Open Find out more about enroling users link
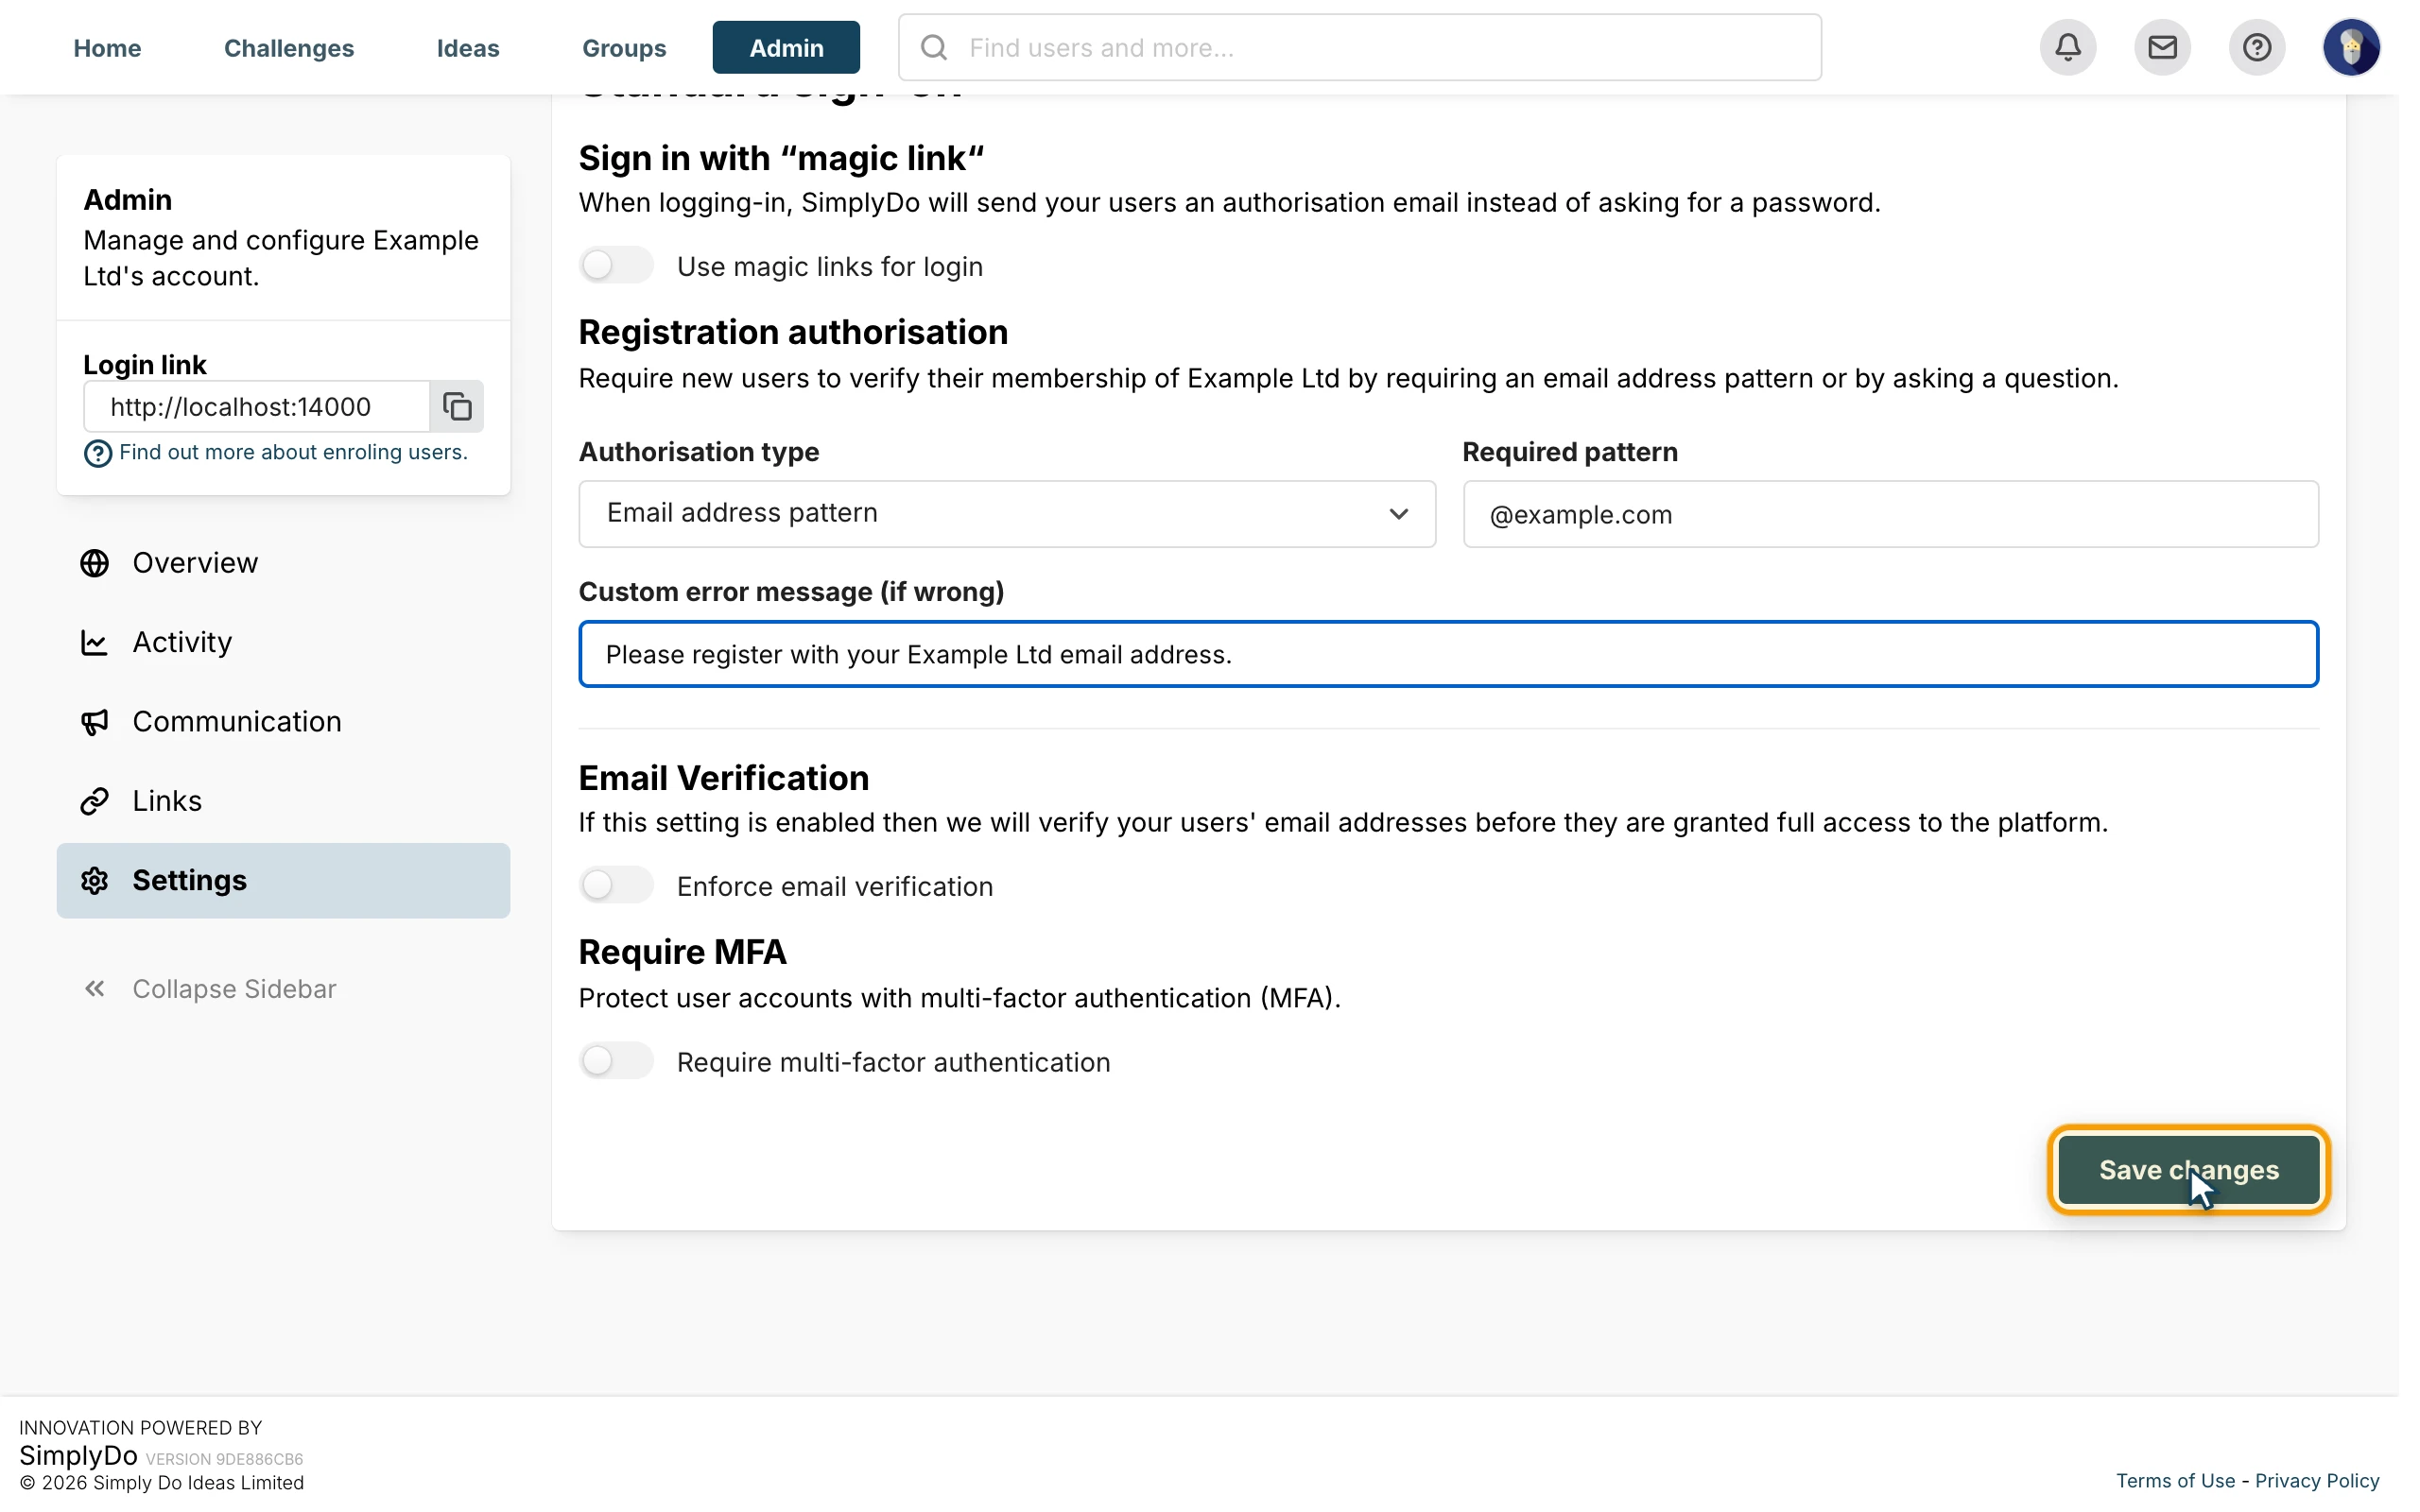Viewport: 2420px width, 1512px height. point(293,452)
